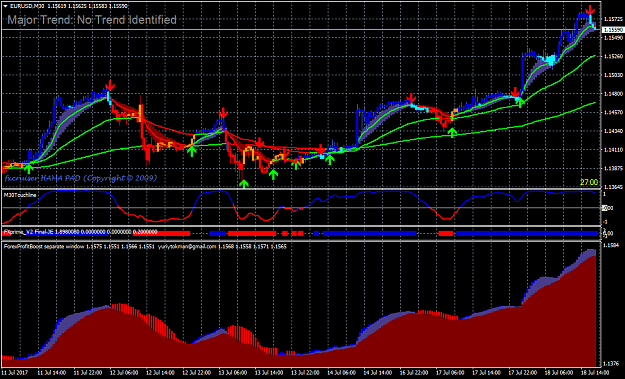Click price scale value 1.15030
The width and height of the screenshot is (625, 379).
click(x=613, y=75)
